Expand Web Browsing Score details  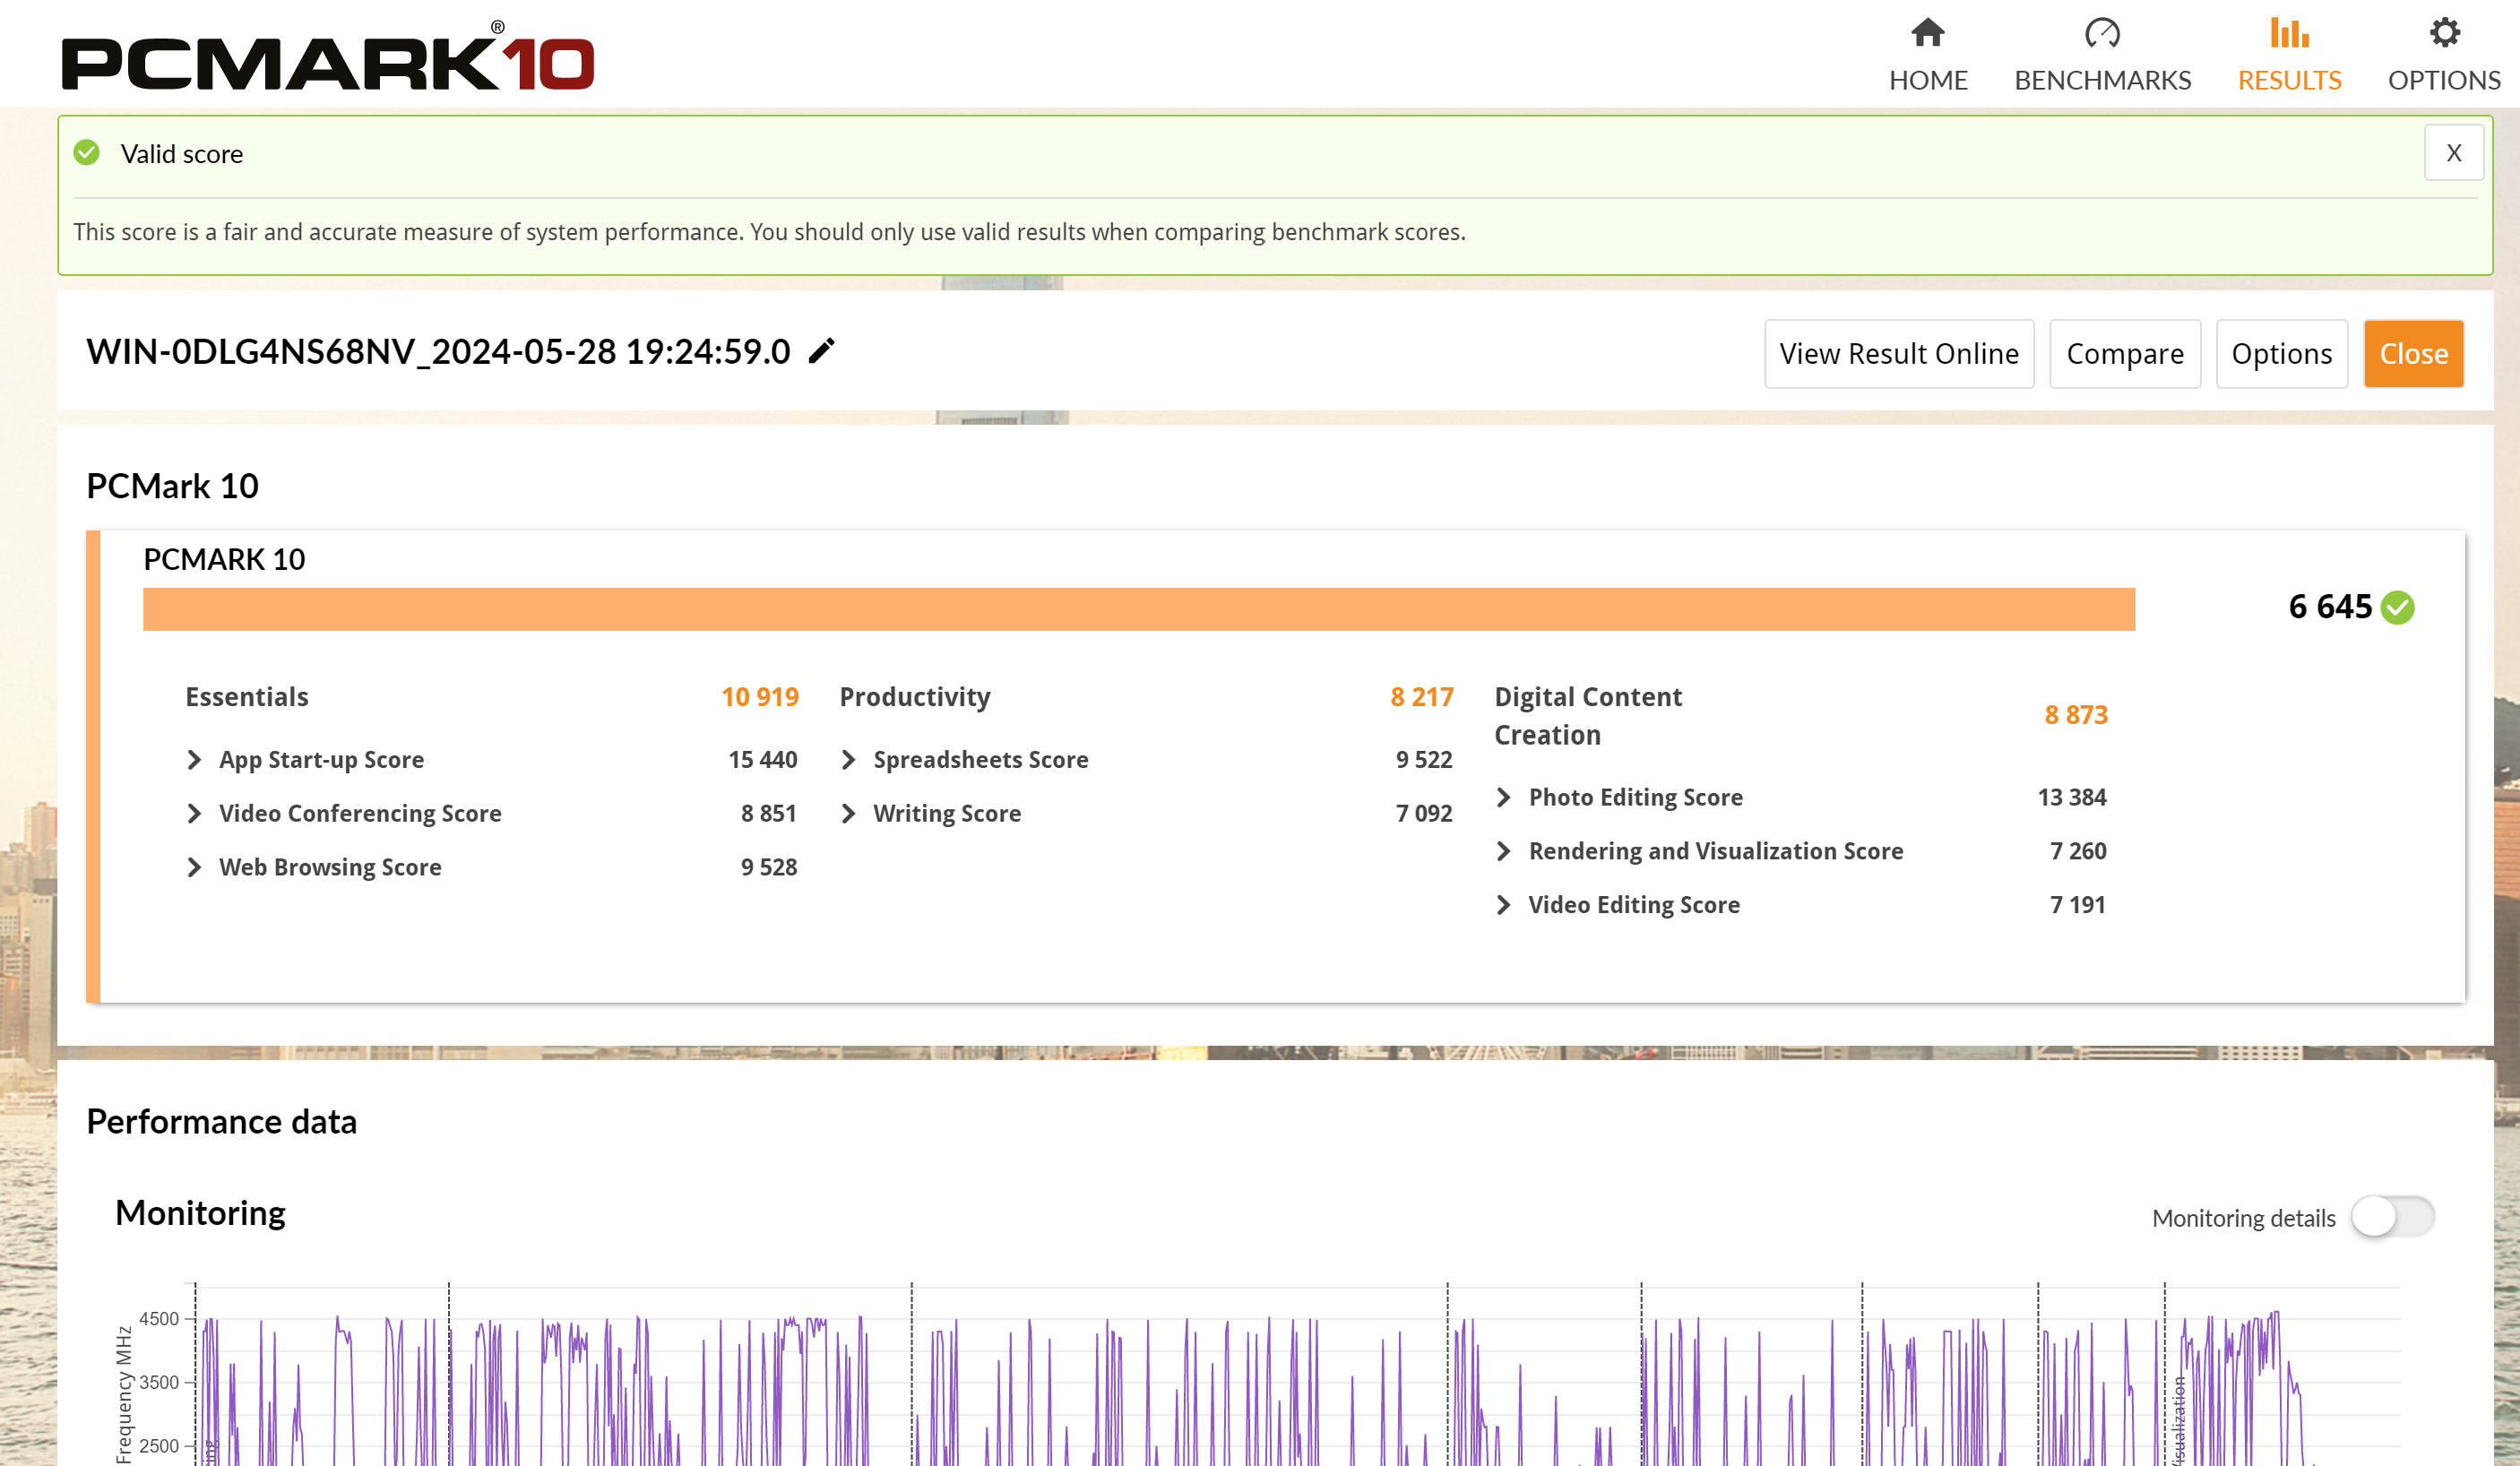pos(194,868)
